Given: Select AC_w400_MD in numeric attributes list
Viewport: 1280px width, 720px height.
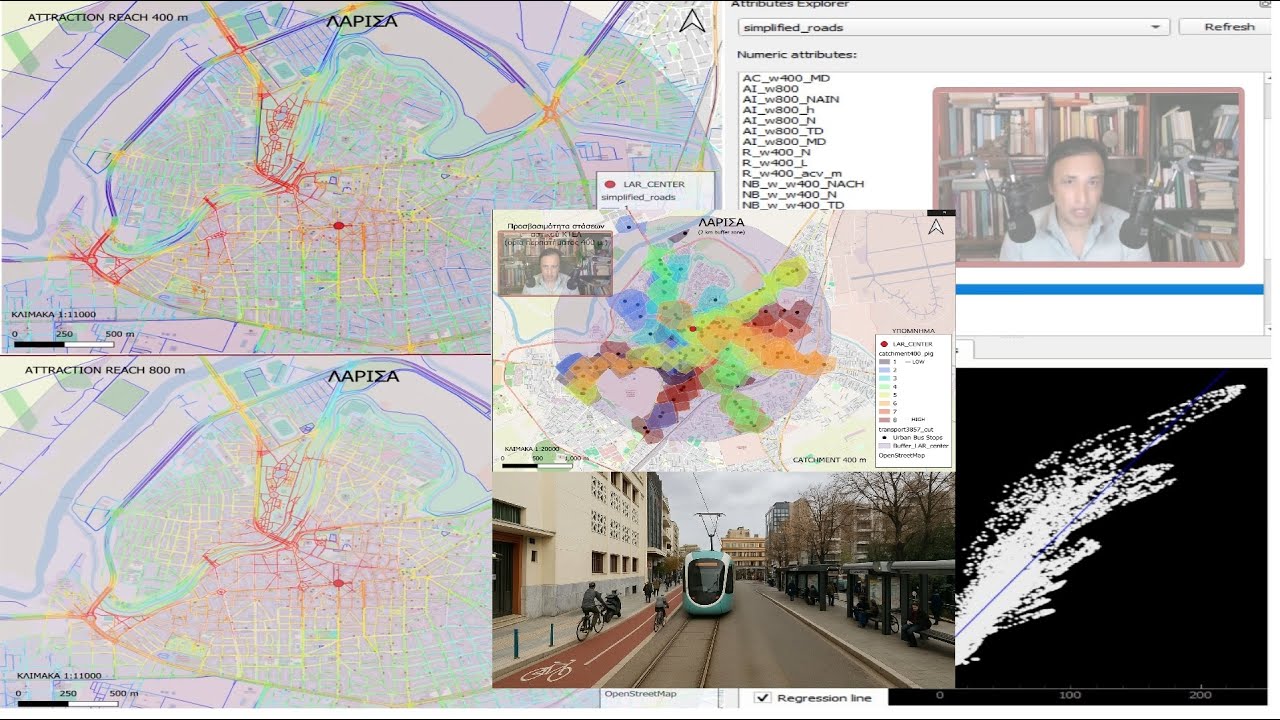Looking at the screenshot, I should click(786, 78).
